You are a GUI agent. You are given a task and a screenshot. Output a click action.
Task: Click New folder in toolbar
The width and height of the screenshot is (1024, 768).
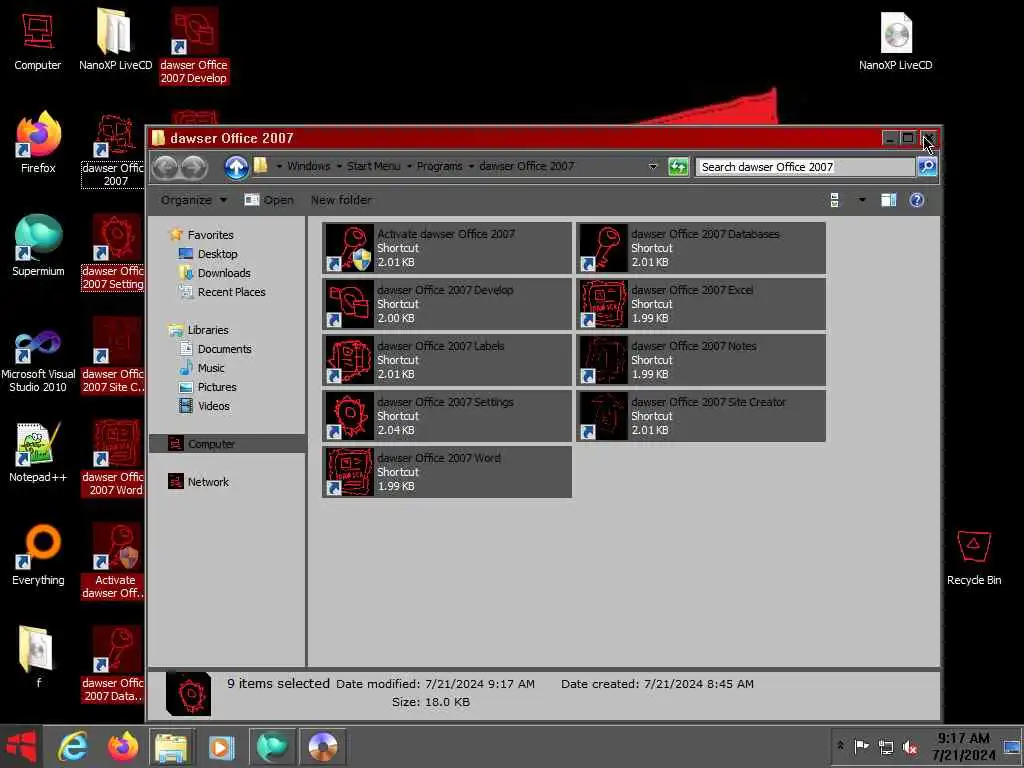point(341,200)
